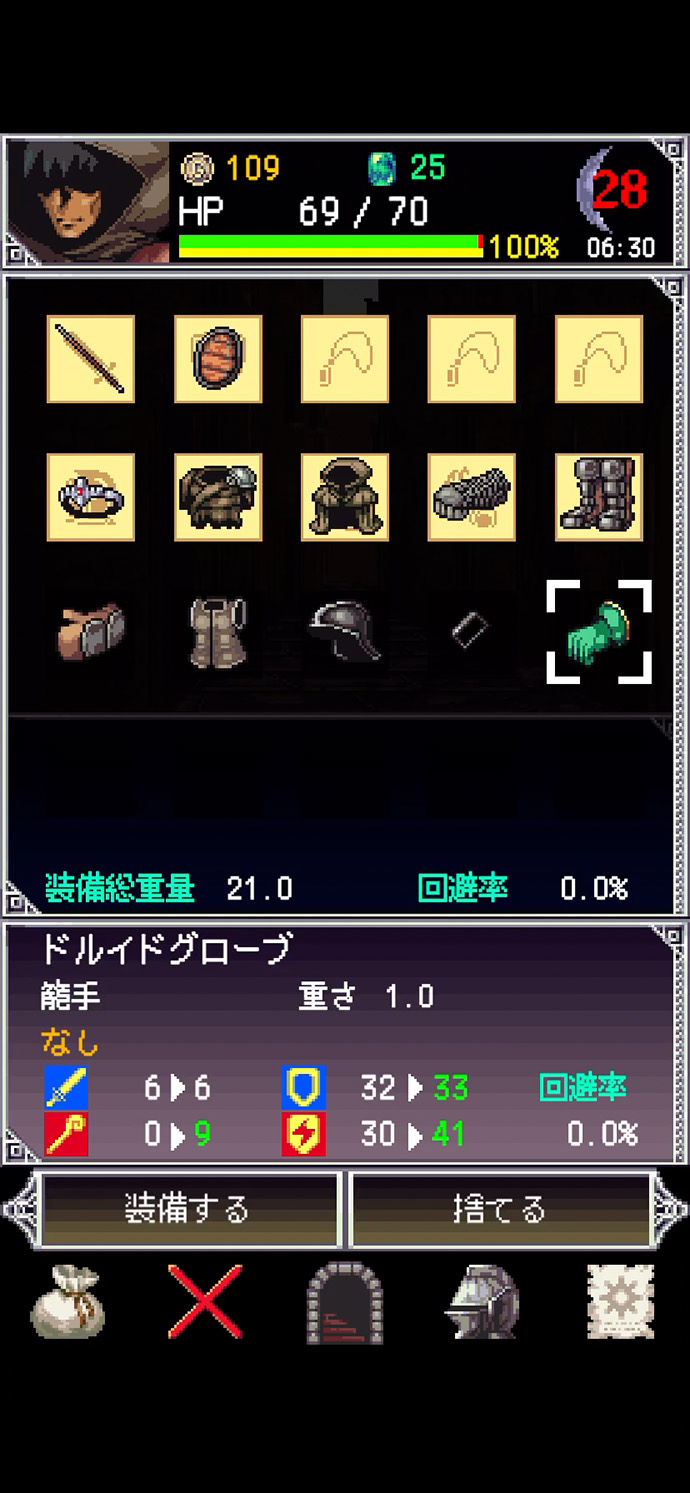Choose the brown leather pouch item
This screenshot has width=690, height=1493.
tap(90, 632)
